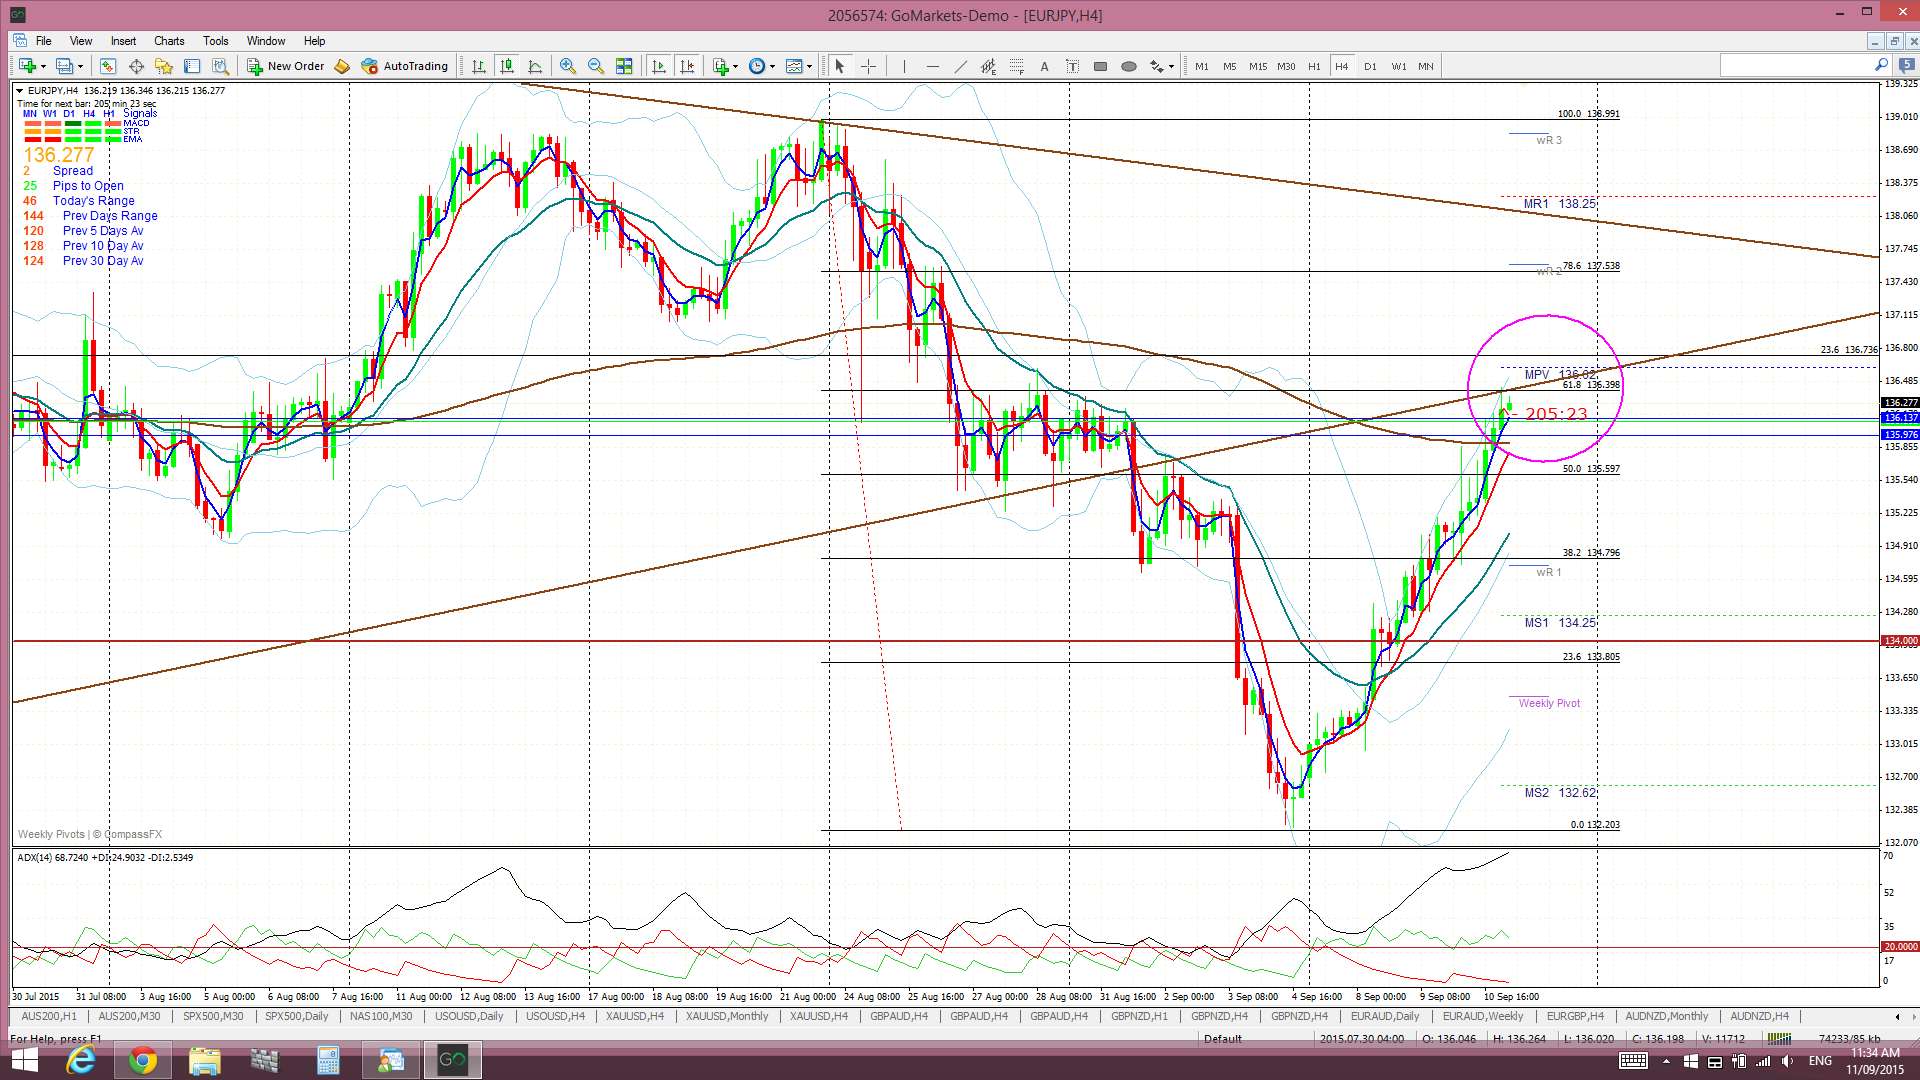The height and width of the screenshot is (1080, 1920).
Task: Toggle the Chart Shift icon
Action: [x=687, y=66]
